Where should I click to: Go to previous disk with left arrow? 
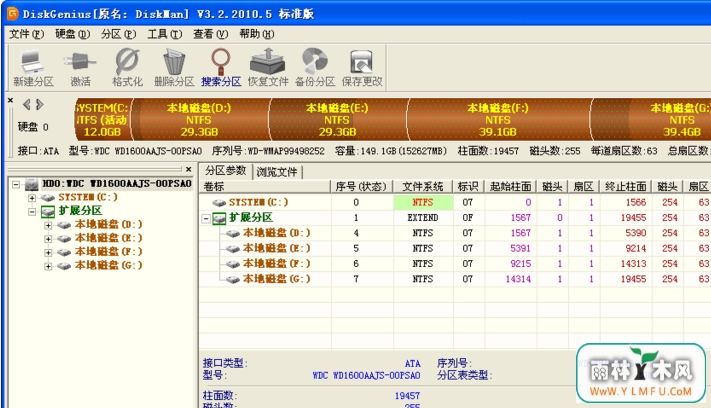click(27, 105)
